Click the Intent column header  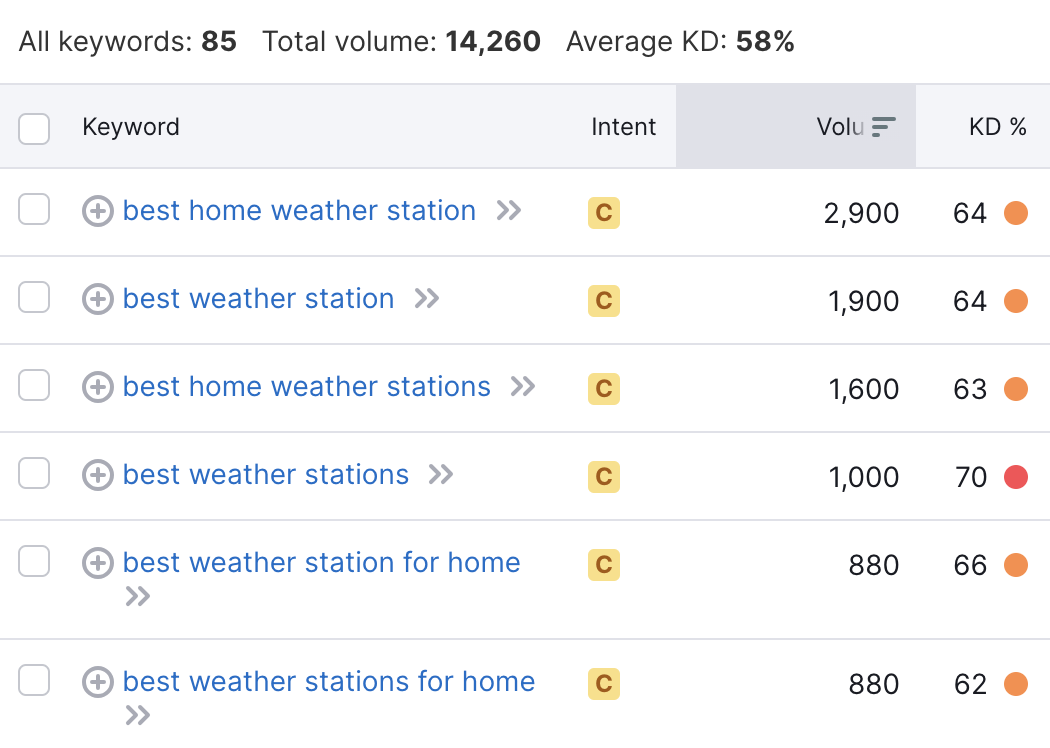(x=623, y=127)
